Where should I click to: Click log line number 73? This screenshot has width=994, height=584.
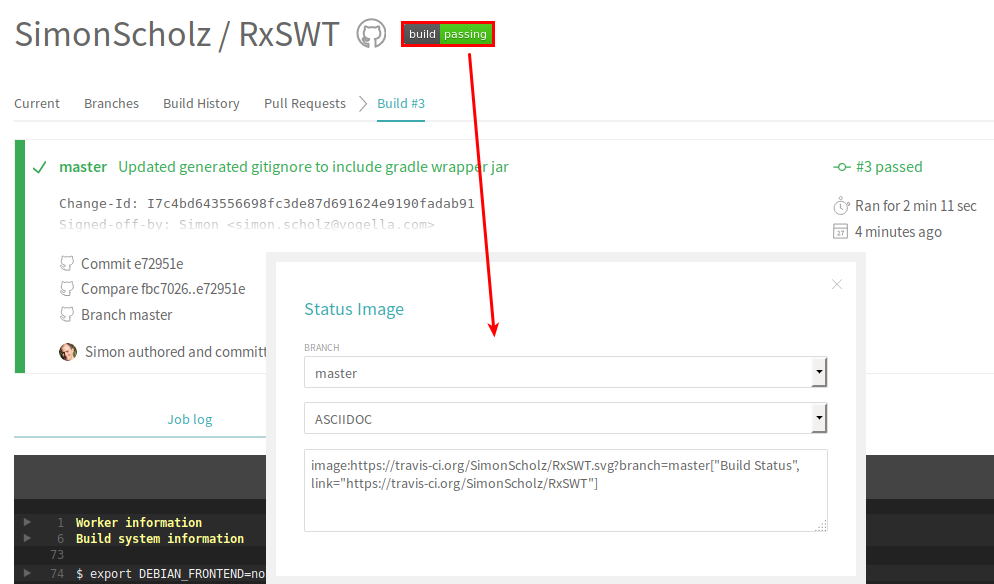point(57,555)
